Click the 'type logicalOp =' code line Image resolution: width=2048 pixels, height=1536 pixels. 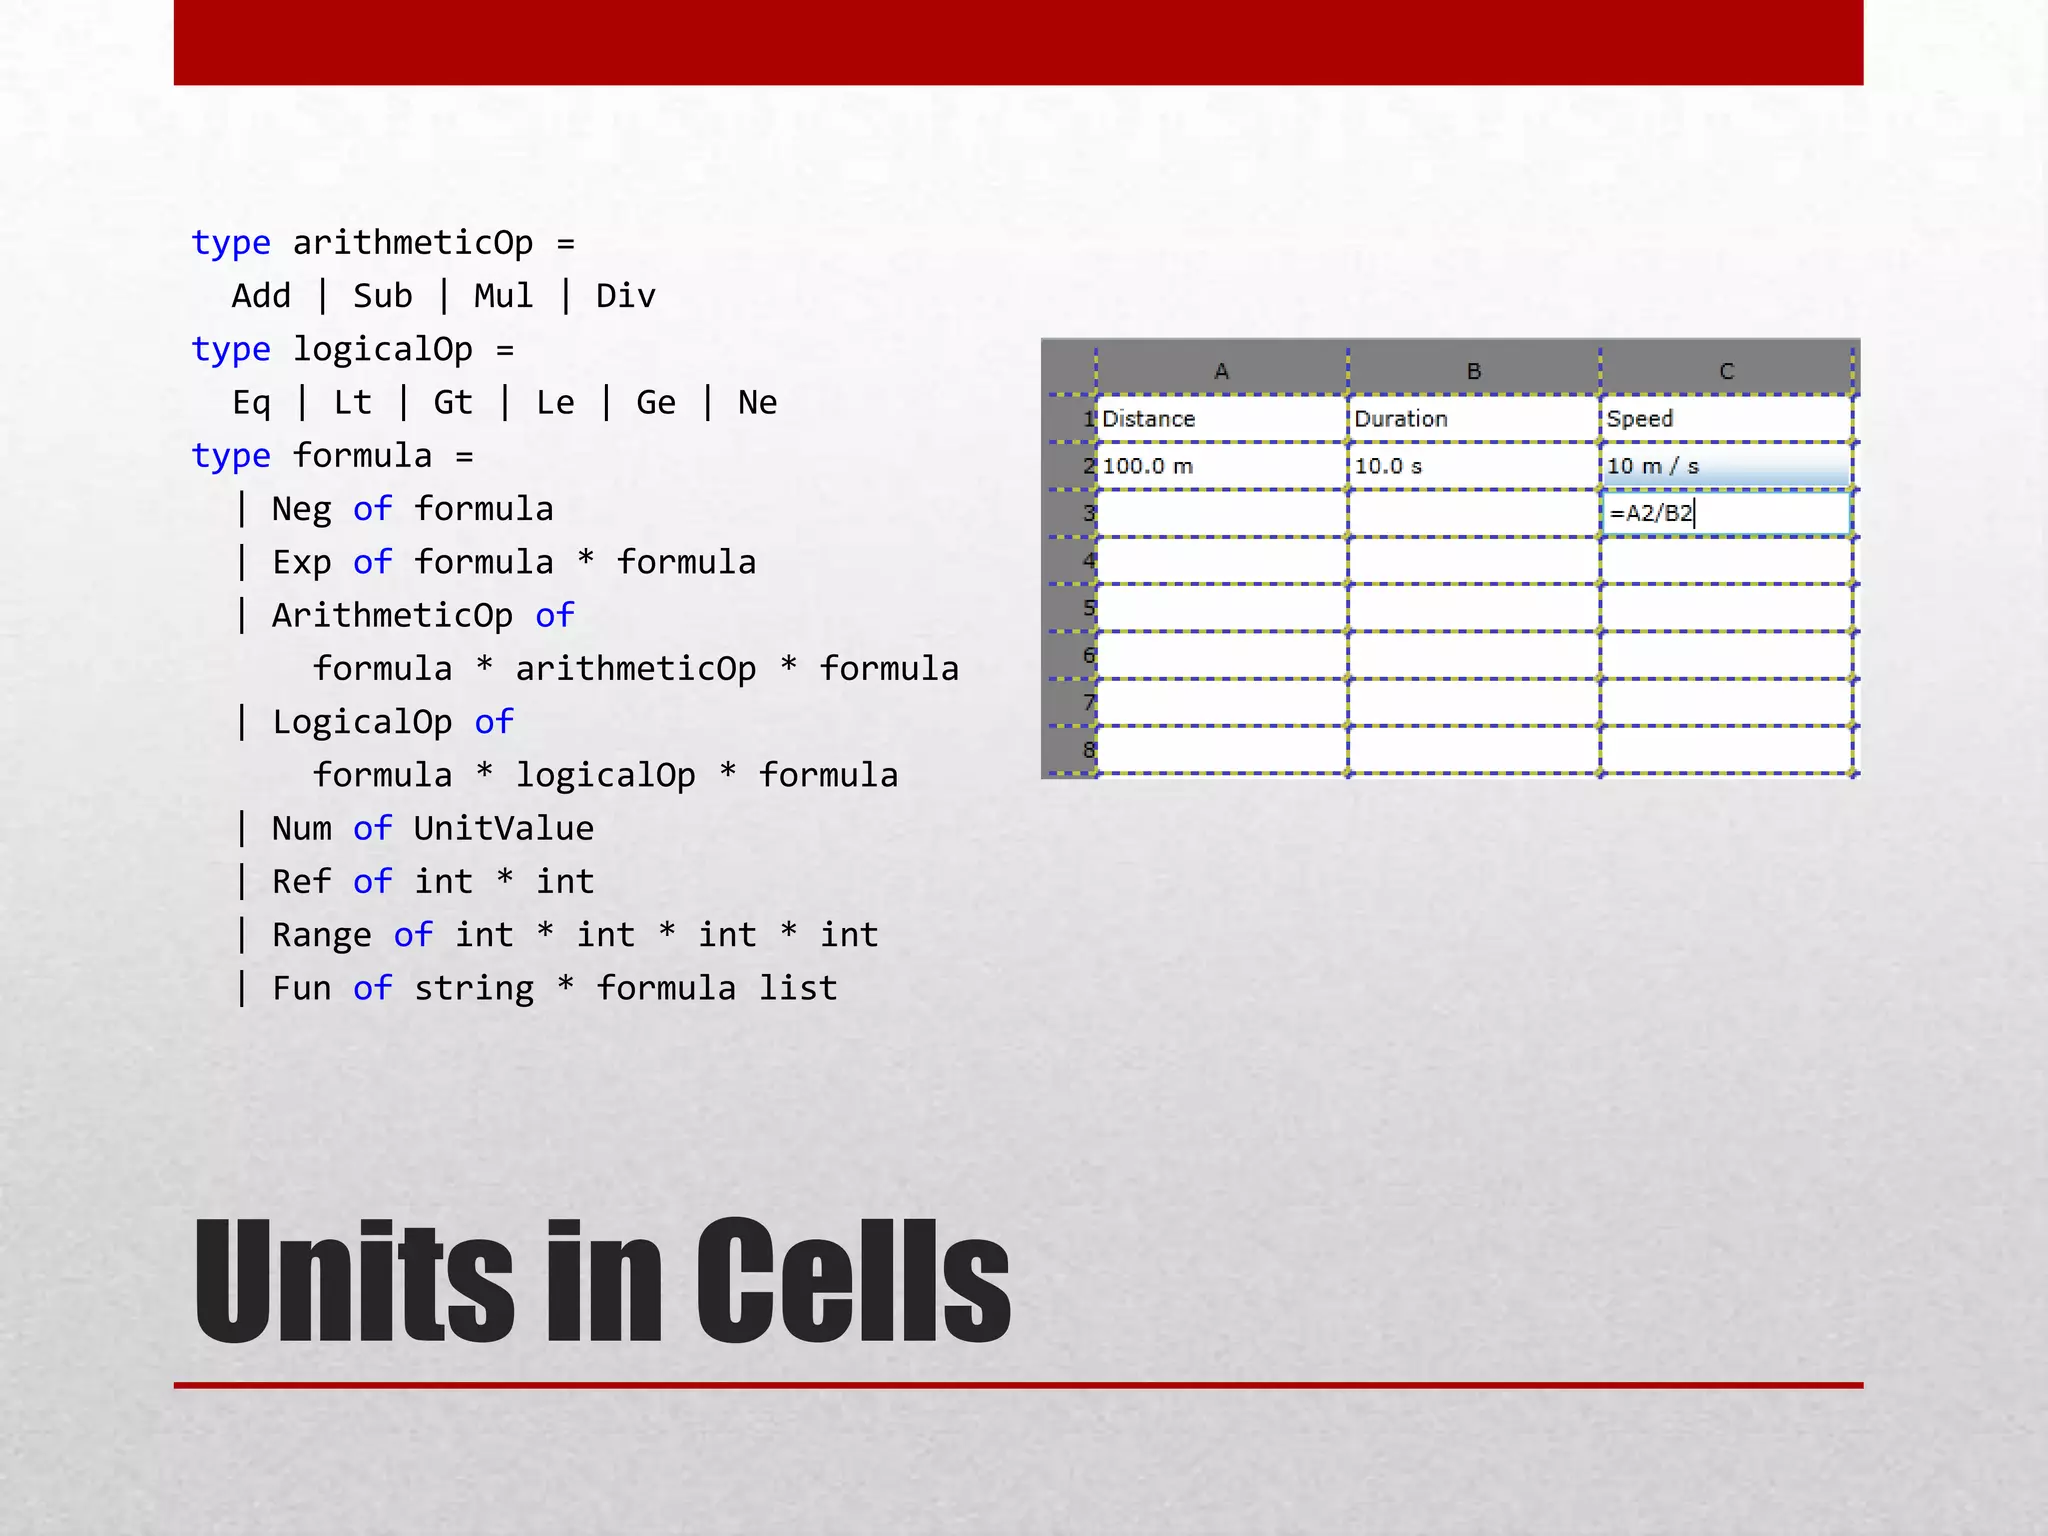(353, 349)
